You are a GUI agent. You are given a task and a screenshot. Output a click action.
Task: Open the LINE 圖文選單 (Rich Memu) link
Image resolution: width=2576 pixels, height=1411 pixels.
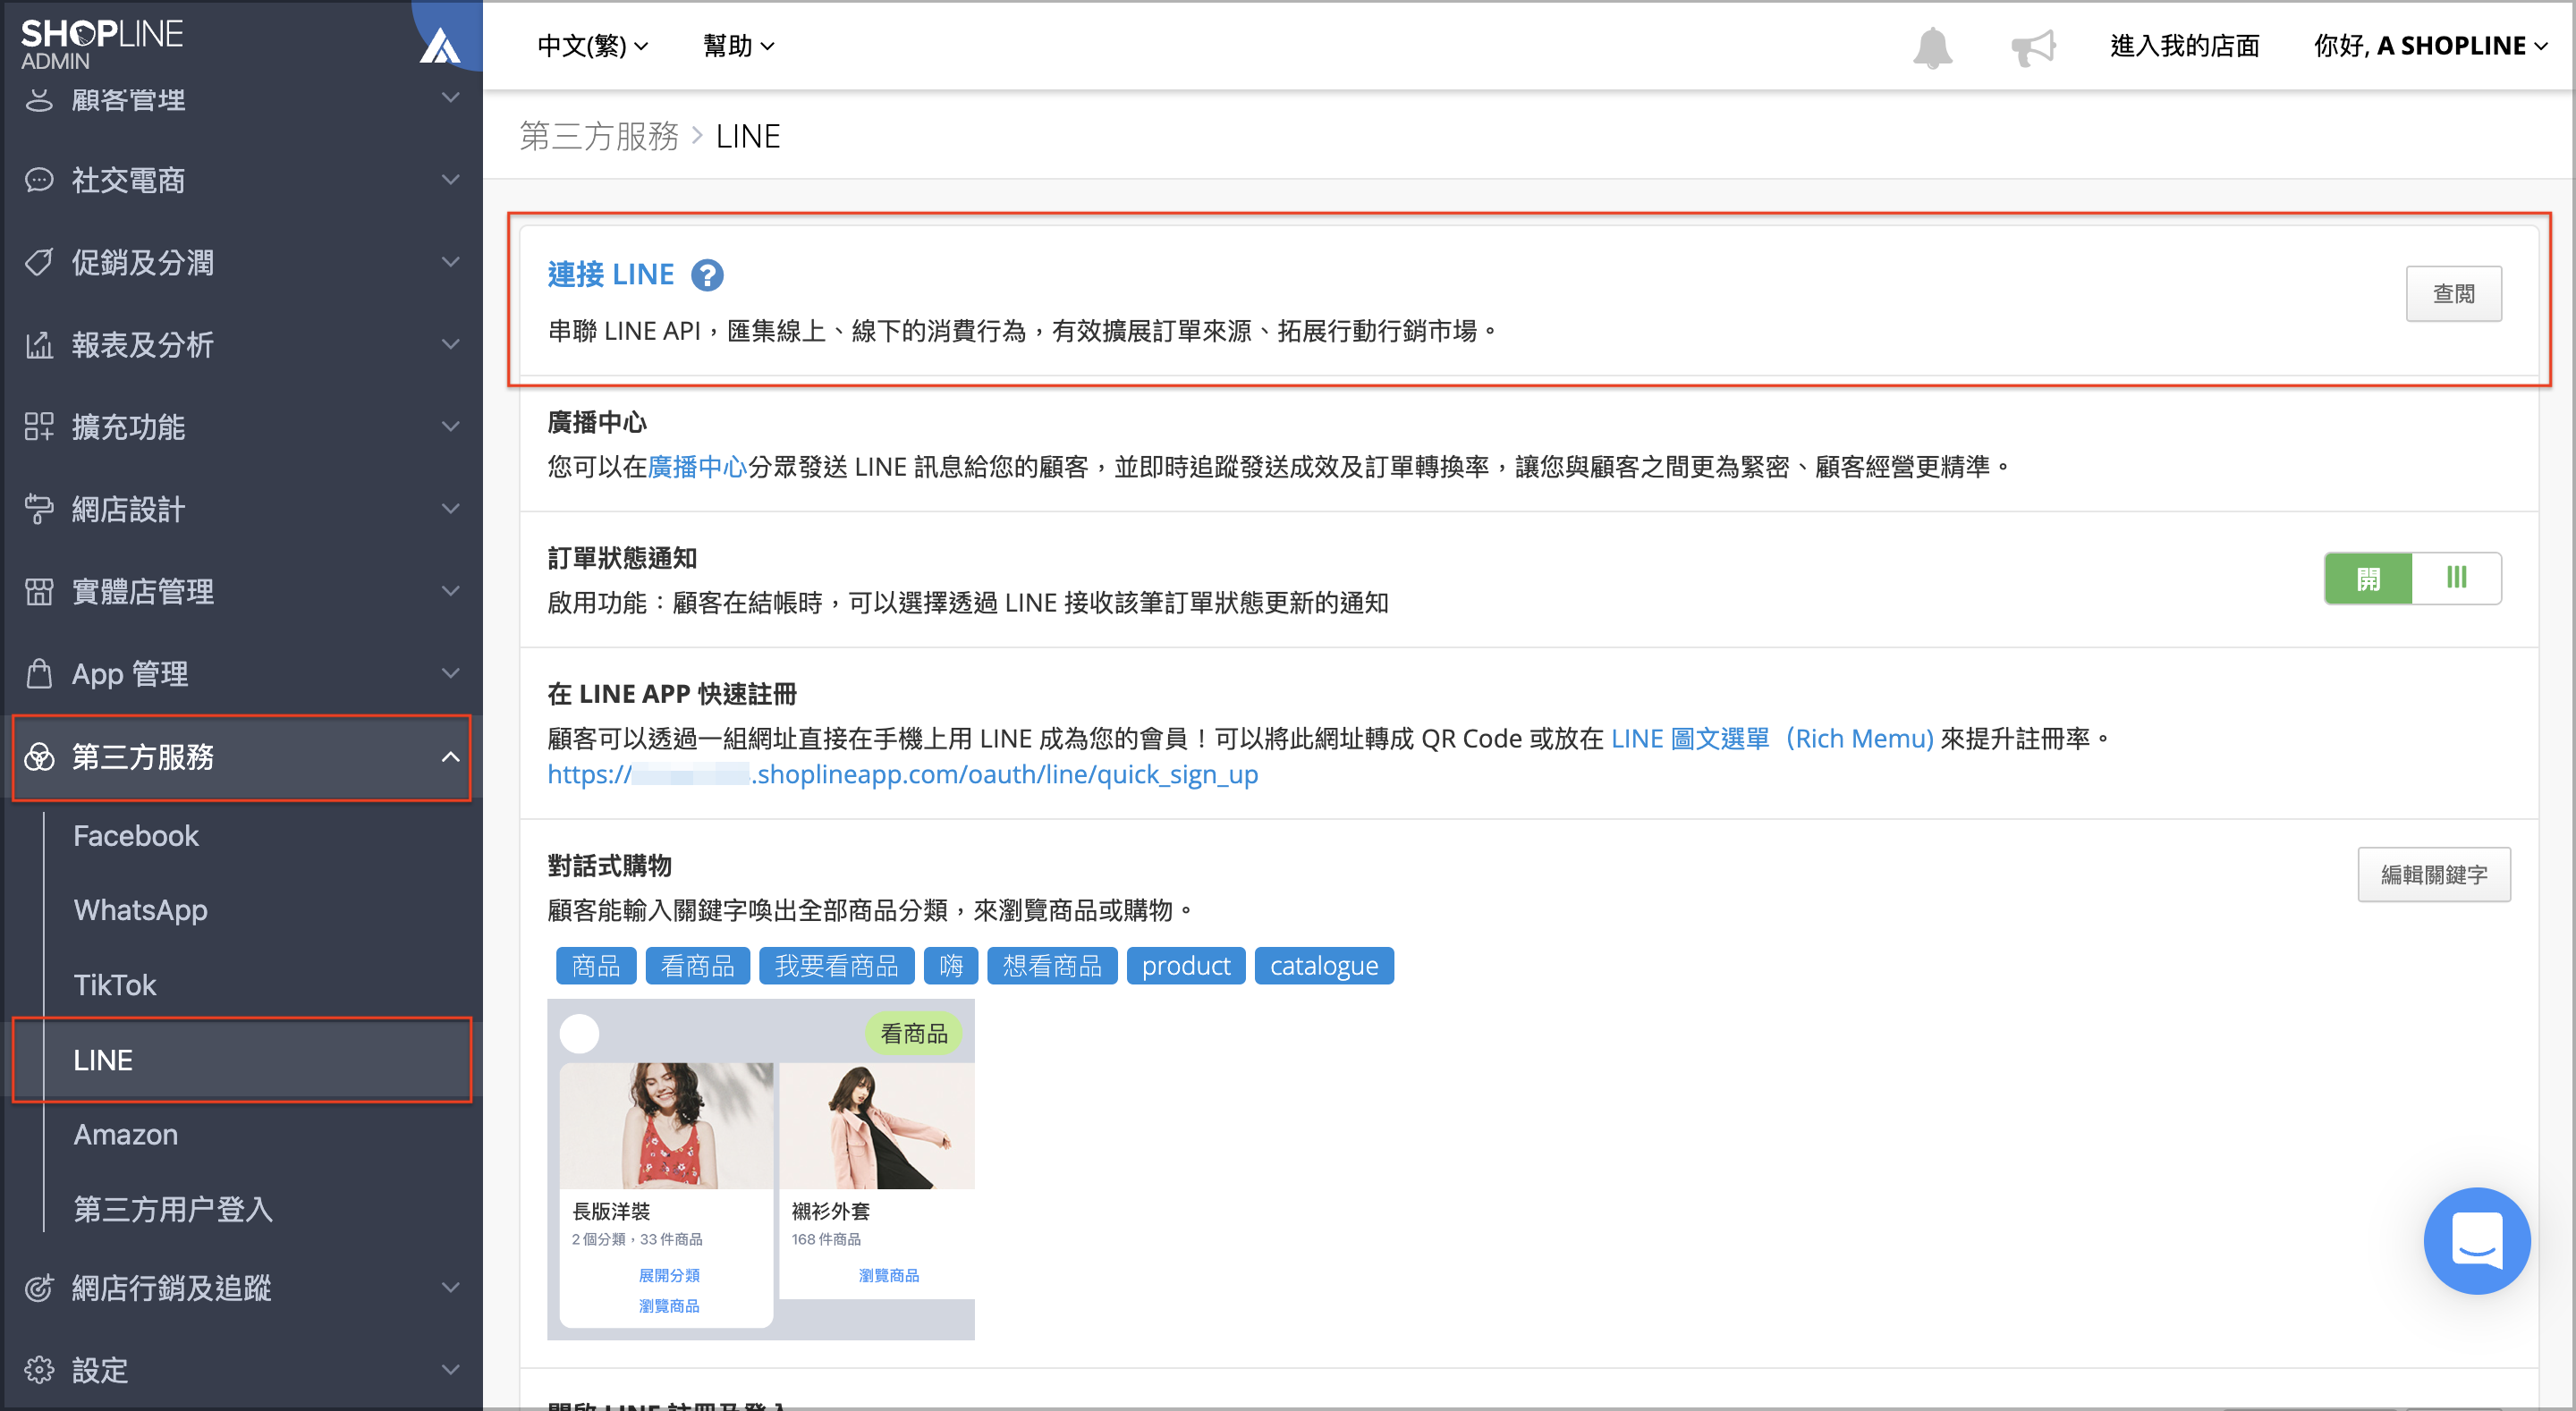[x=1772, y=738]
